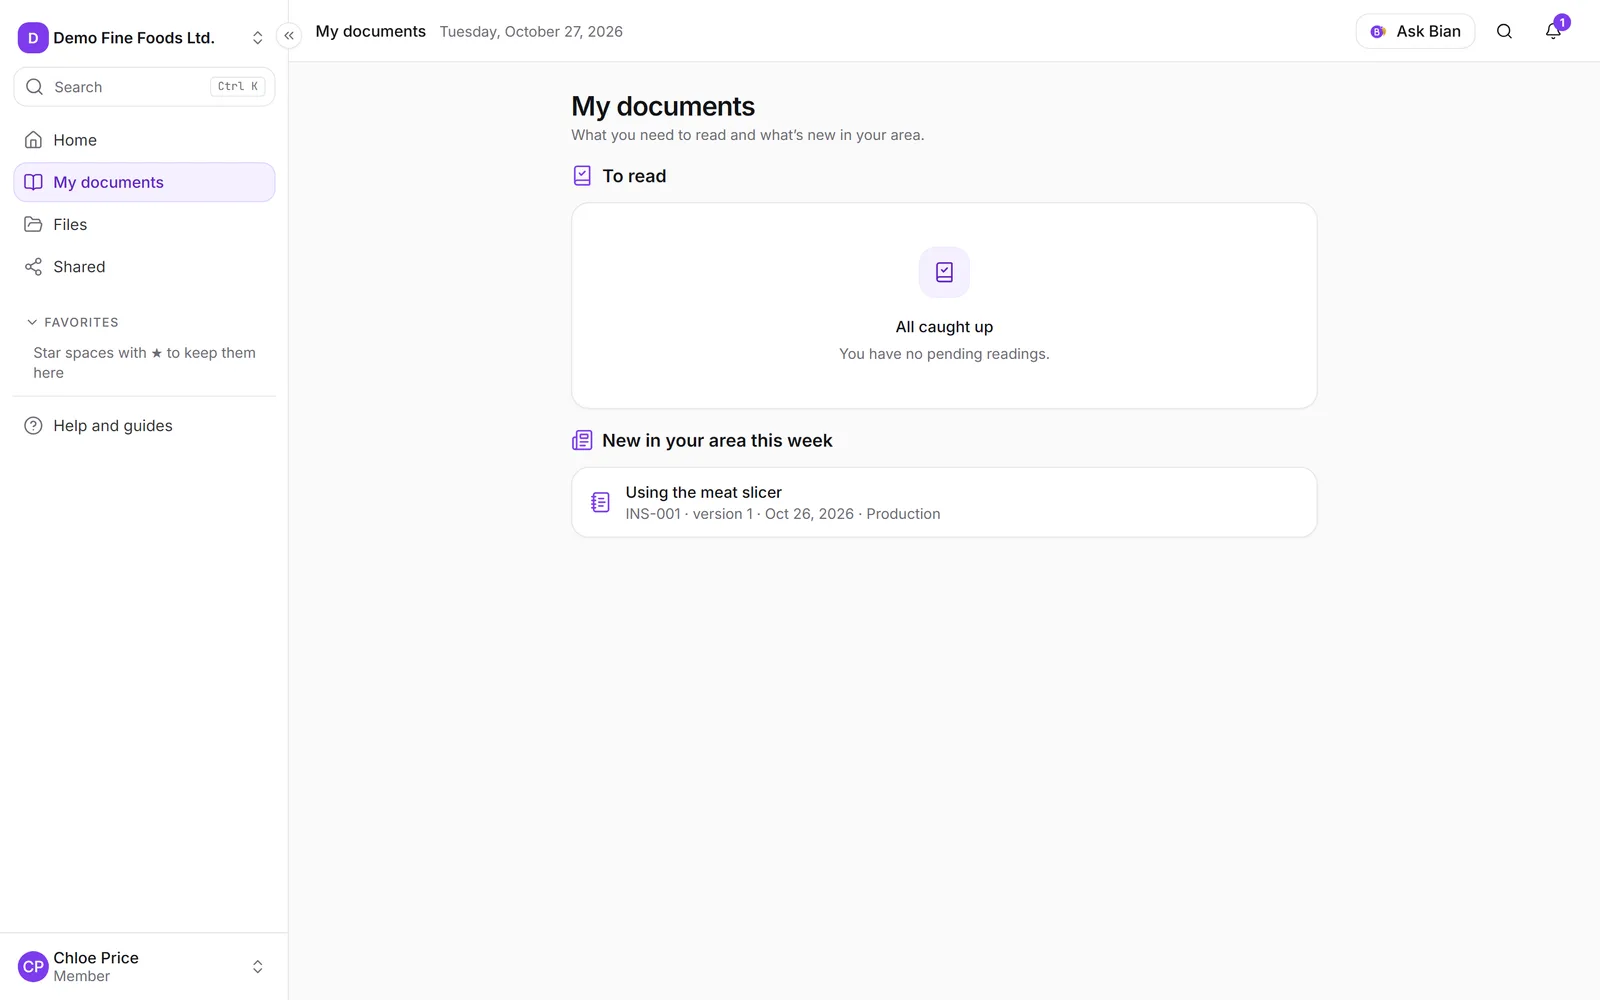This screenshot has height=1000, width=1600.
Task: Click the INS-001 version 1 metadata line
Action: coord(783,514)
